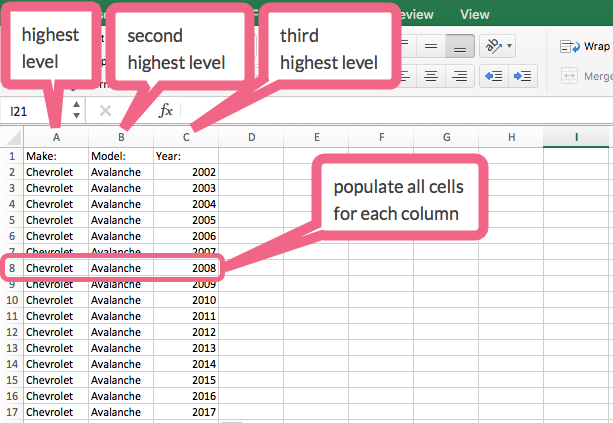
Task: Select the highlighted column I header
Action: 576,137
